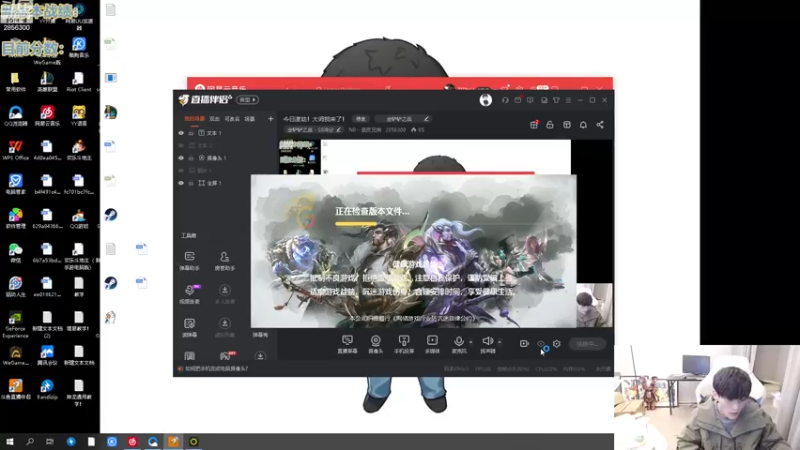This screenshot has height=450, width=800.
Task: Show the hidden fourth source row
Action: [x=181, y=170]
